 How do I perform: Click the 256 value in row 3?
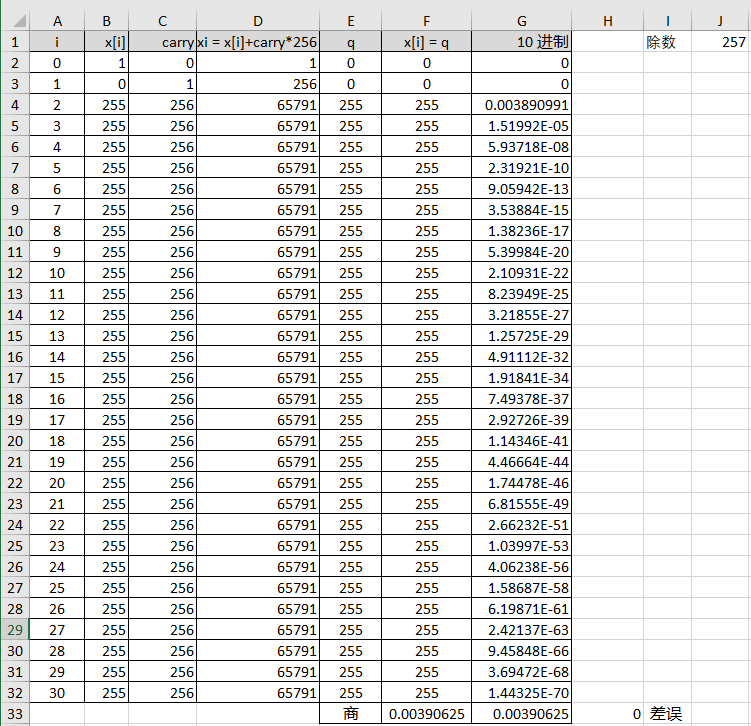258,84
